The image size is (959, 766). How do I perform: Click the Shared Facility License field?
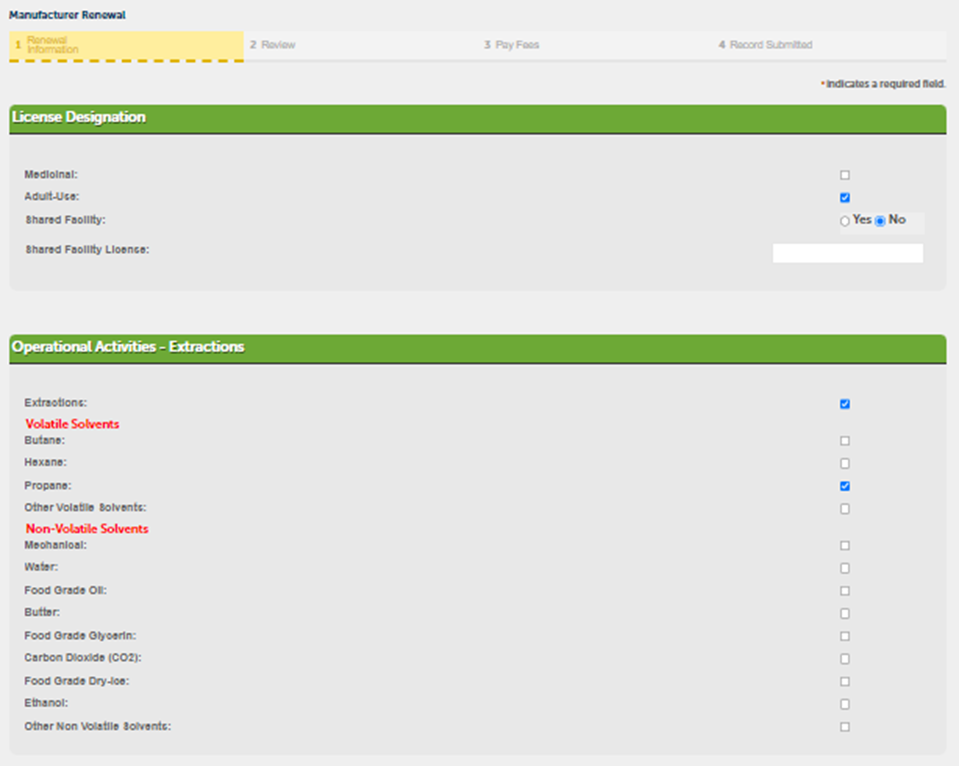pos(847,253)
